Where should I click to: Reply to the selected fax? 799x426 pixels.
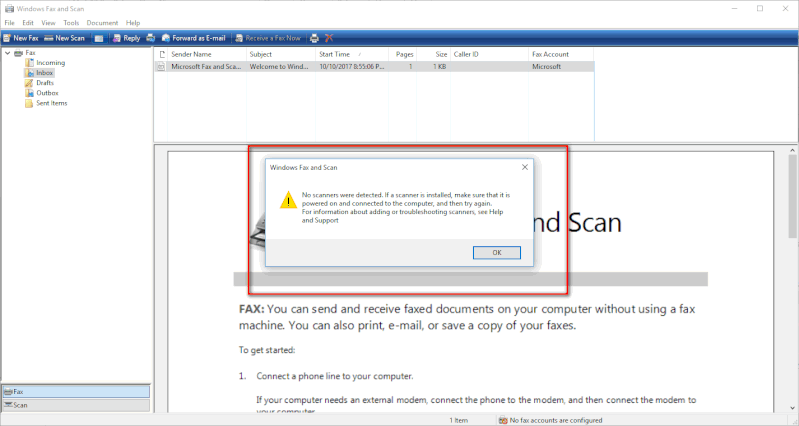[126, 38]
